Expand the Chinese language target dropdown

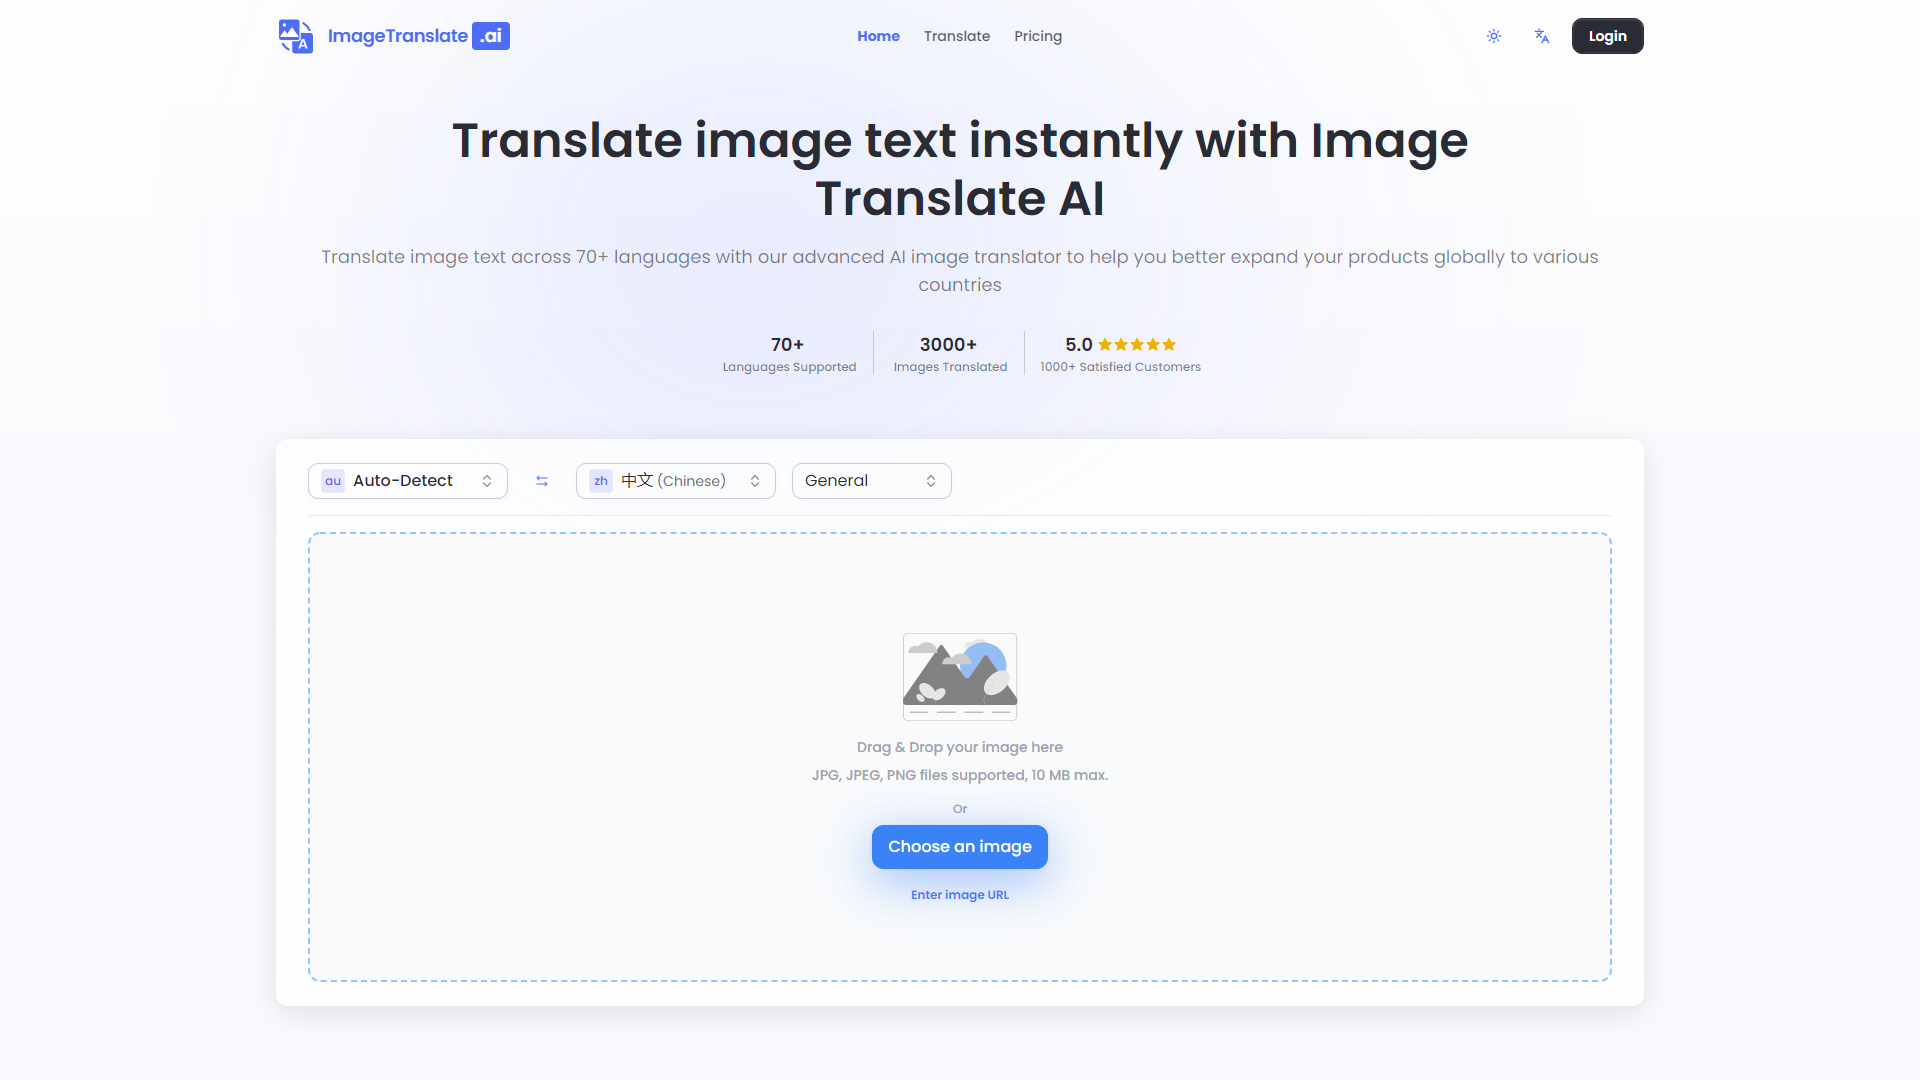pos(676,480)
